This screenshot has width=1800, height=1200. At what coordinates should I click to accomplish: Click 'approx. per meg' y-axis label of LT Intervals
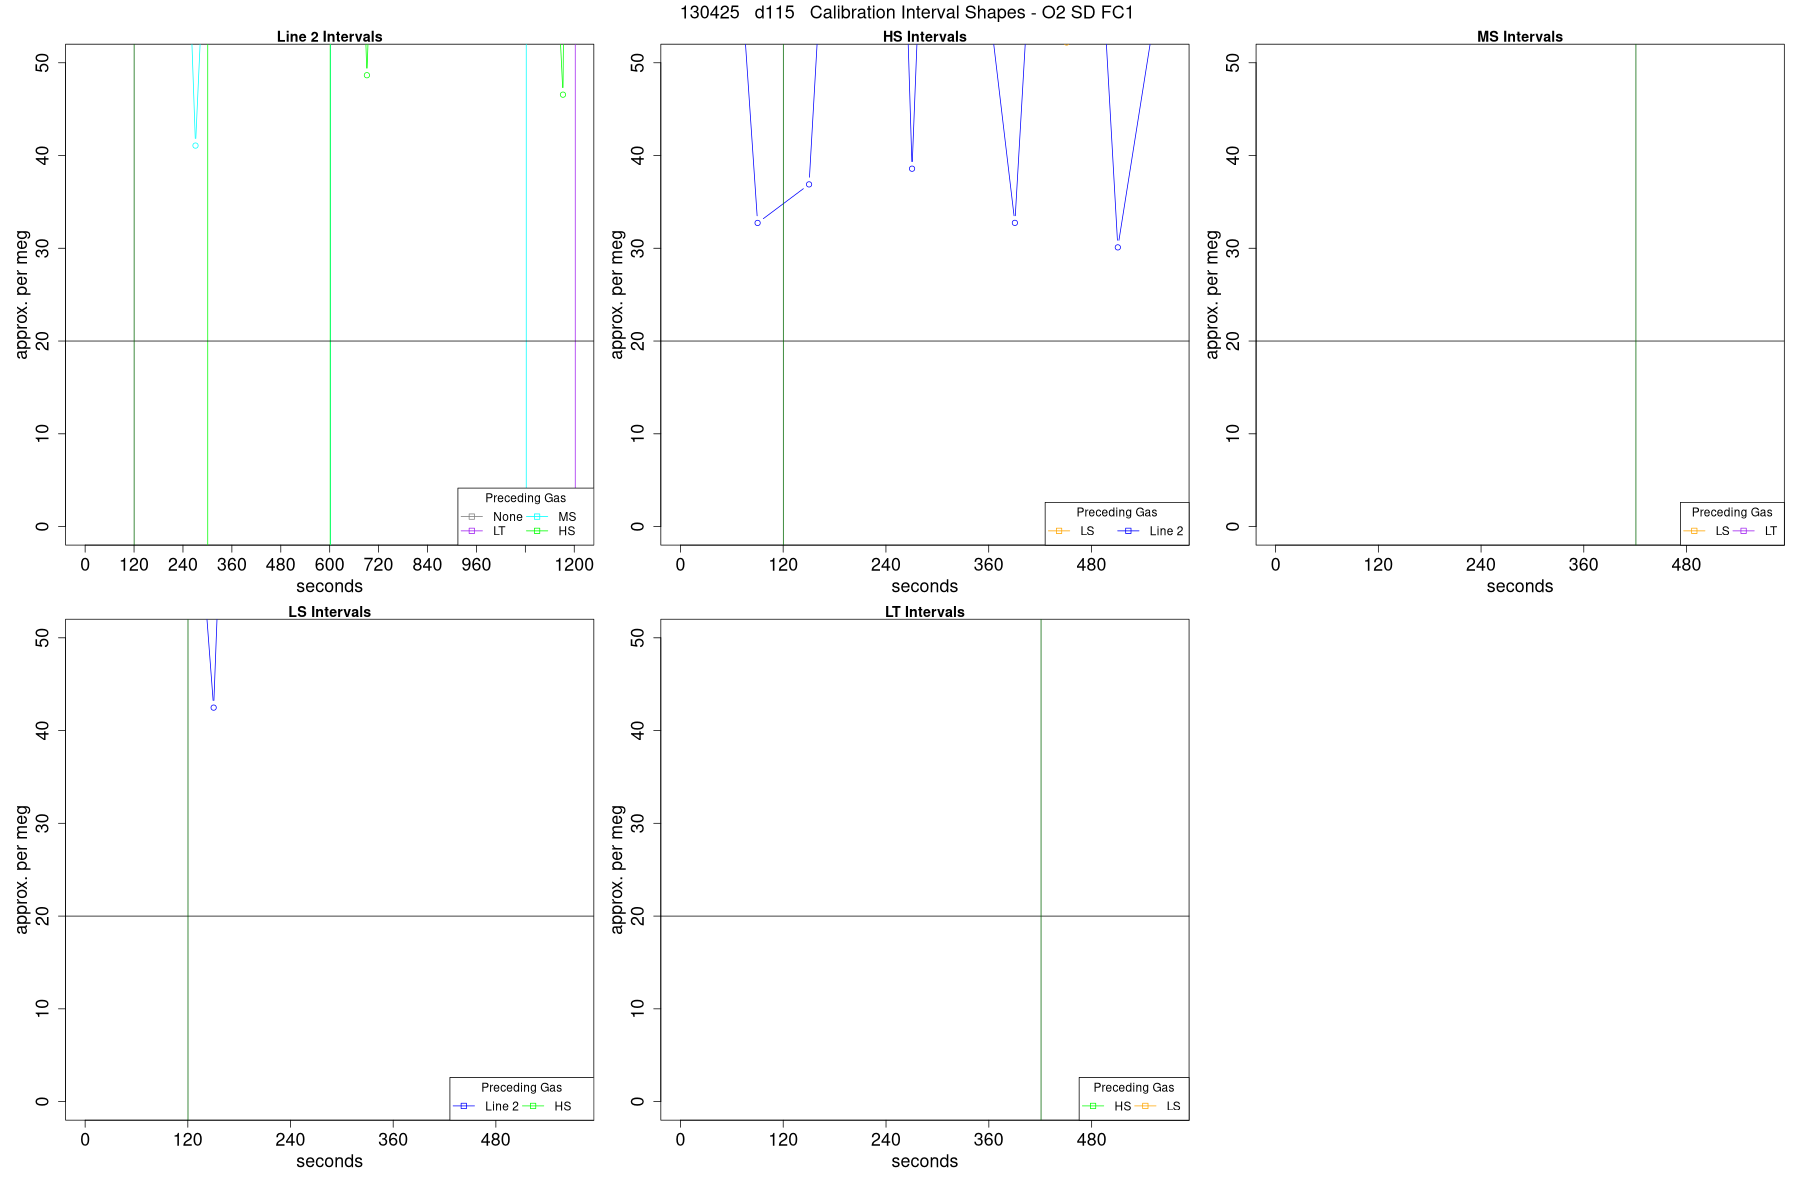(x=617, y=869)
